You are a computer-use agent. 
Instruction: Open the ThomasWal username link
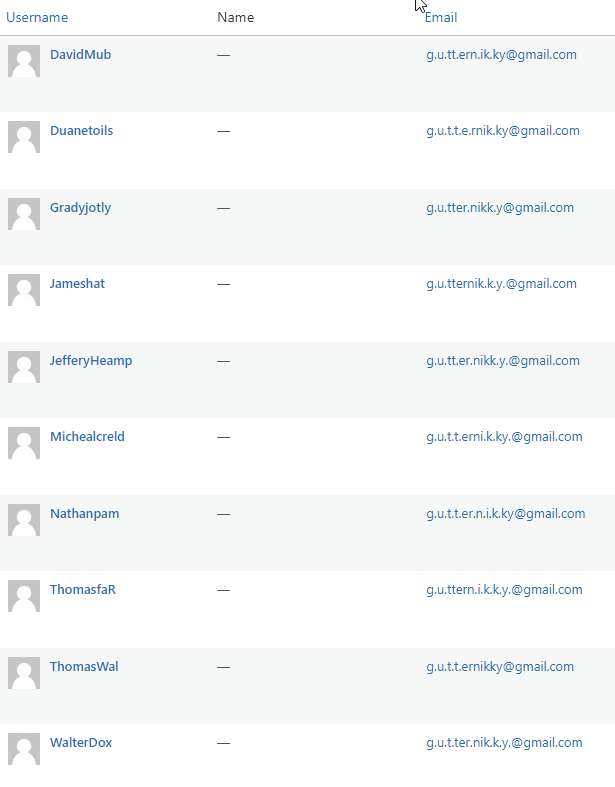84,667
